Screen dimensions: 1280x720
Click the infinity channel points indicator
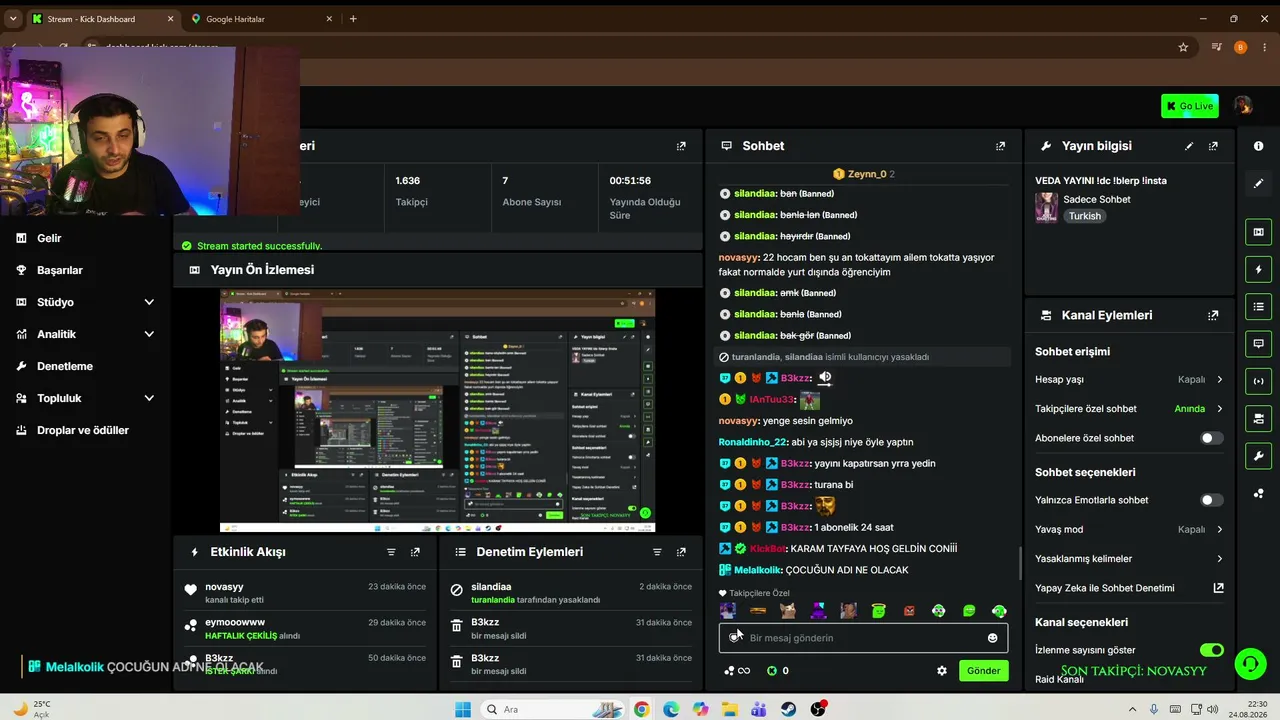[x=737, y=671]
